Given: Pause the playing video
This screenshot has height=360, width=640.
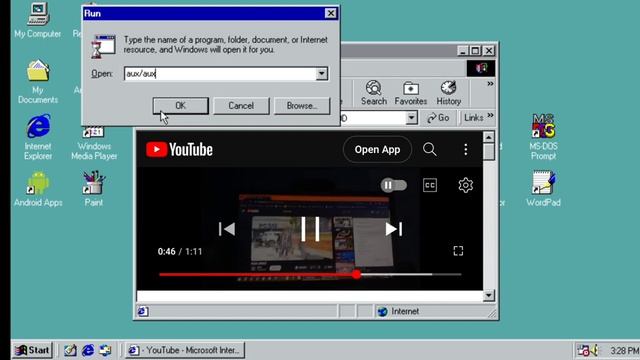Looking at the screenshot, I should [310, 229].
